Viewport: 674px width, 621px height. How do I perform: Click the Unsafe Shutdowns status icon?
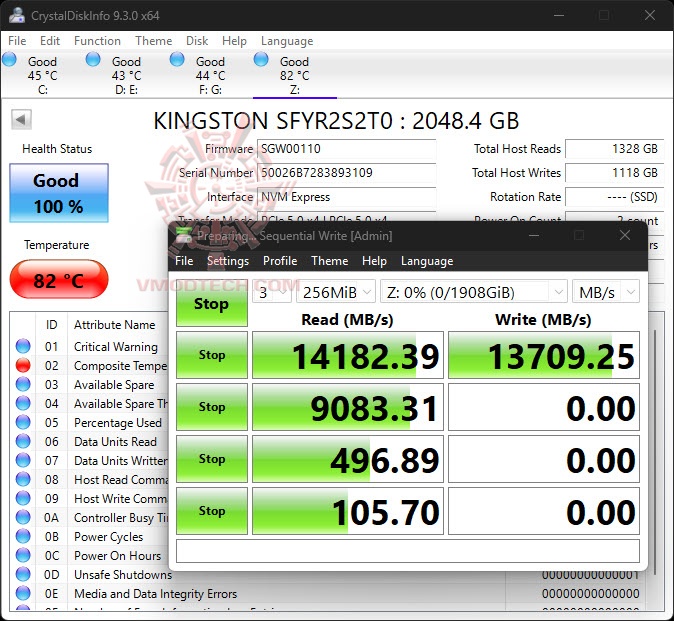(x=23, y=574)
